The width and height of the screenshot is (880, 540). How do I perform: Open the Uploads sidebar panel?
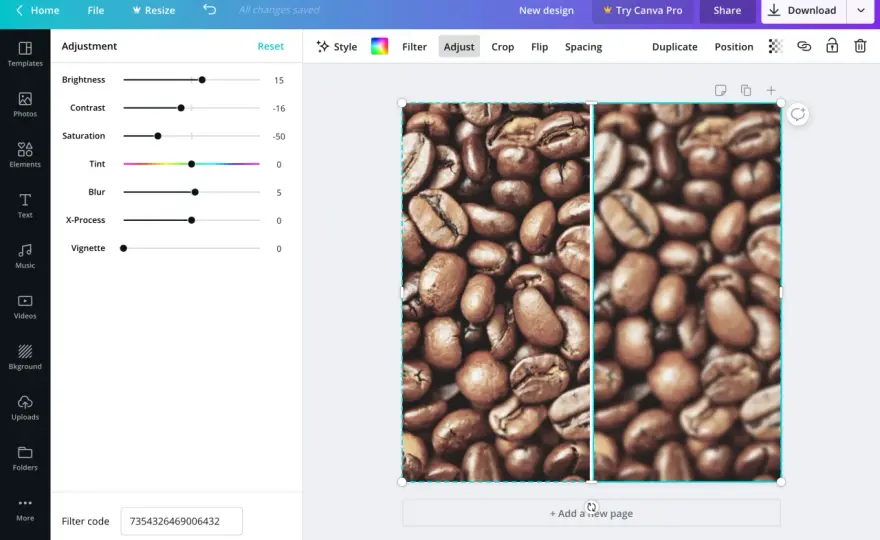25,408
